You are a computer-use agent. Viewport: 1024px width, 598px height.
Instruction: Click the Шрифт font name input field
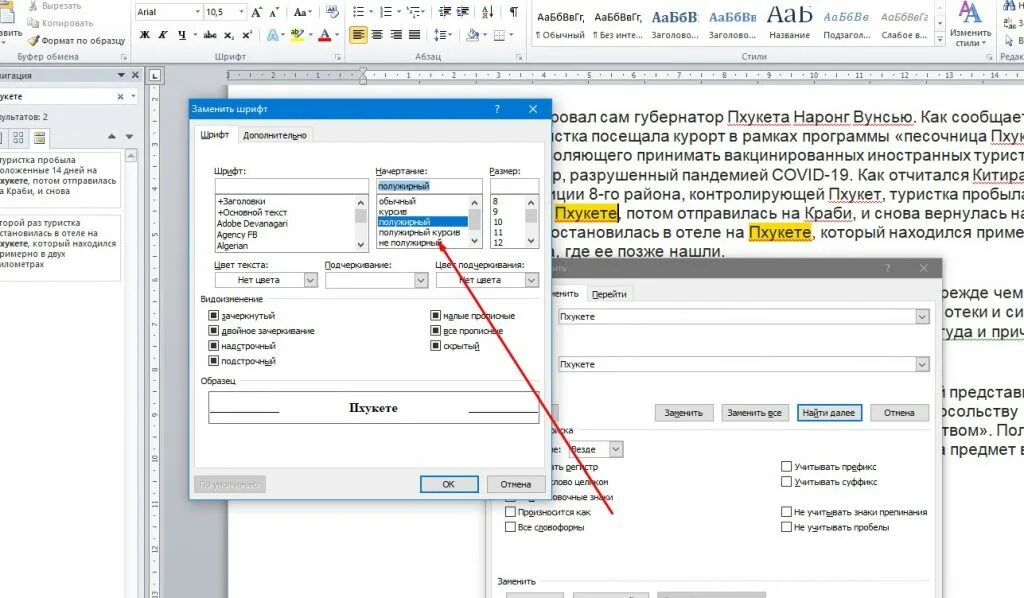[x=291, y=186]
